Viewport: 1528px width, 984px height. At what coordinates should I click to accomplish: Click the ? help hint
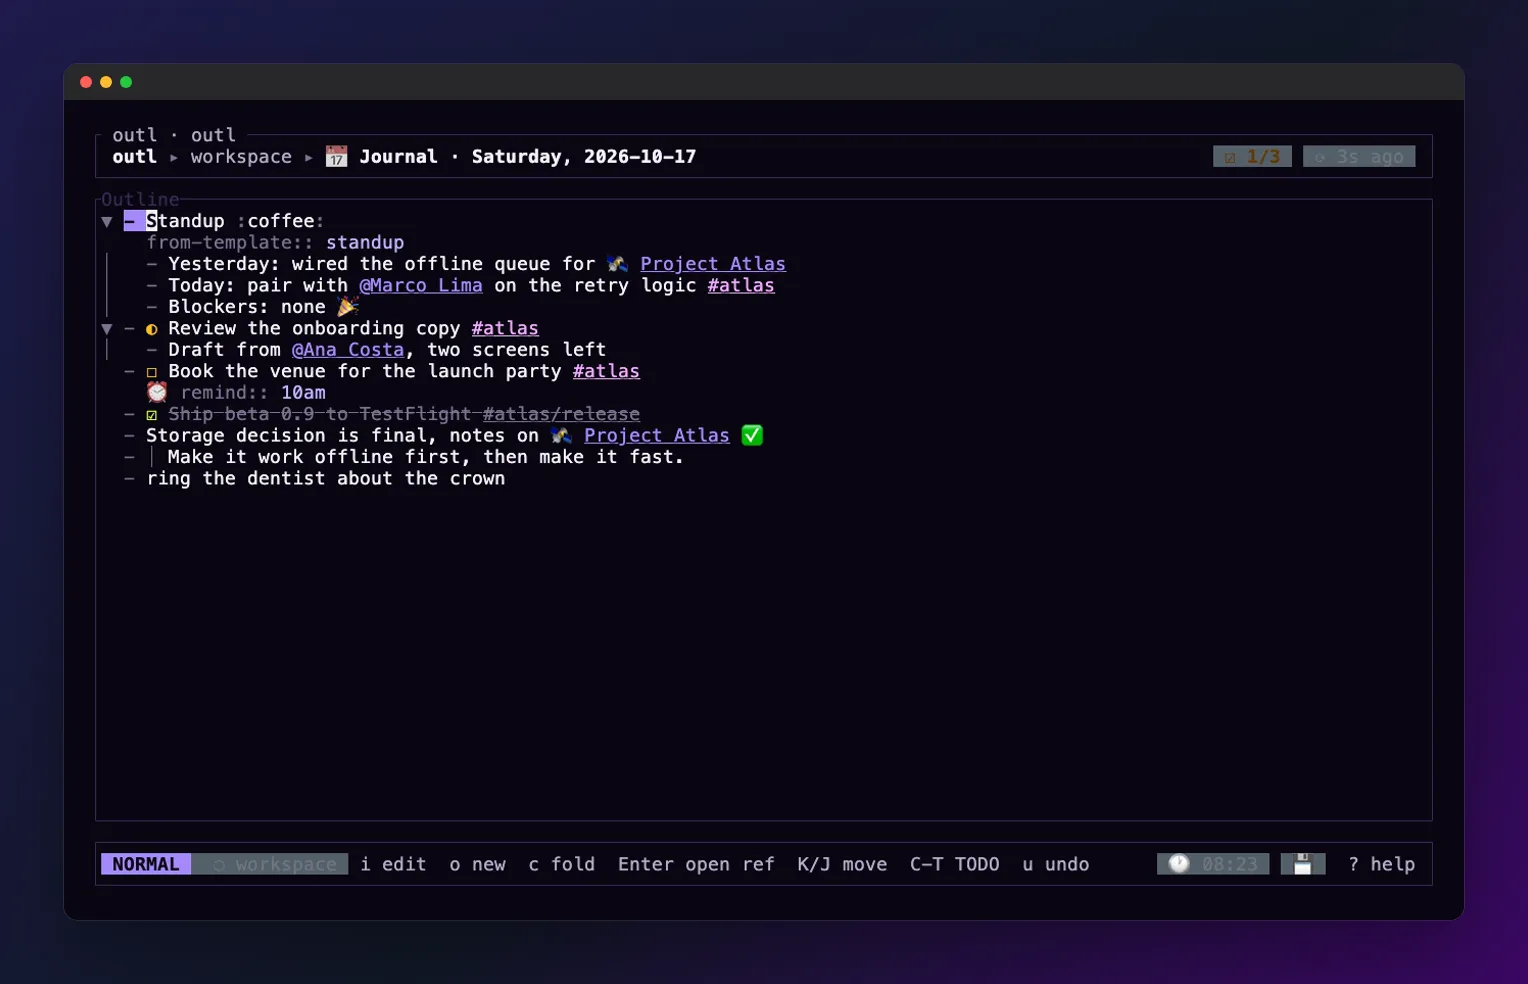1381,864
